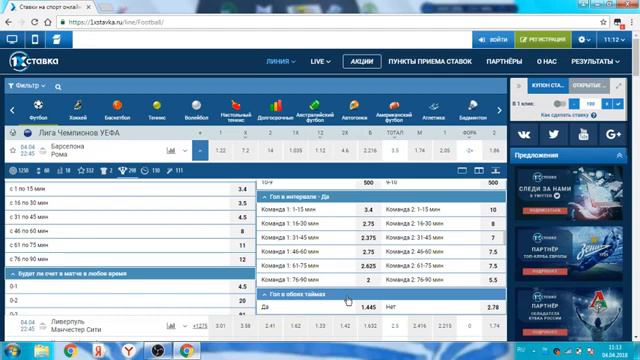Select the Австралийский футбол sport icon

coord(315,110)
